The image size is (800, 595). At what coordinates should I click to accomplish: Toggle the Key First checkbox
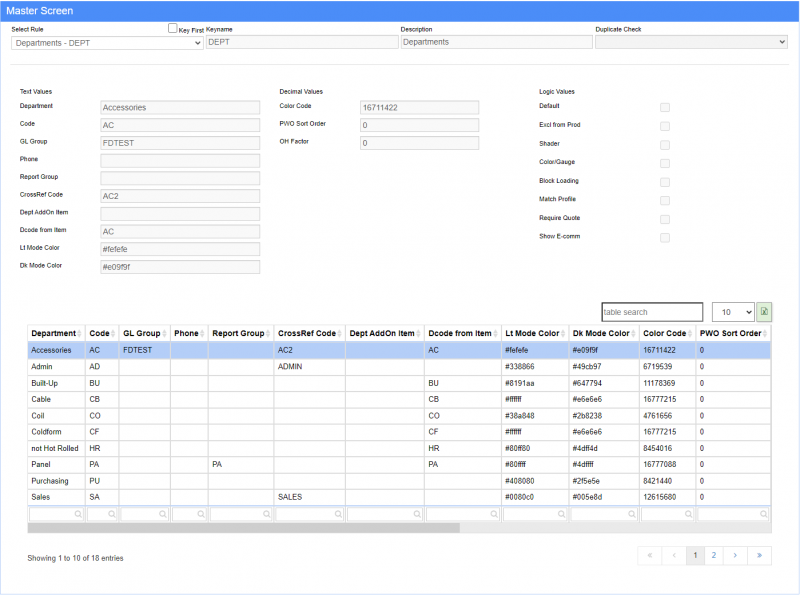click(x=173, y=29)
